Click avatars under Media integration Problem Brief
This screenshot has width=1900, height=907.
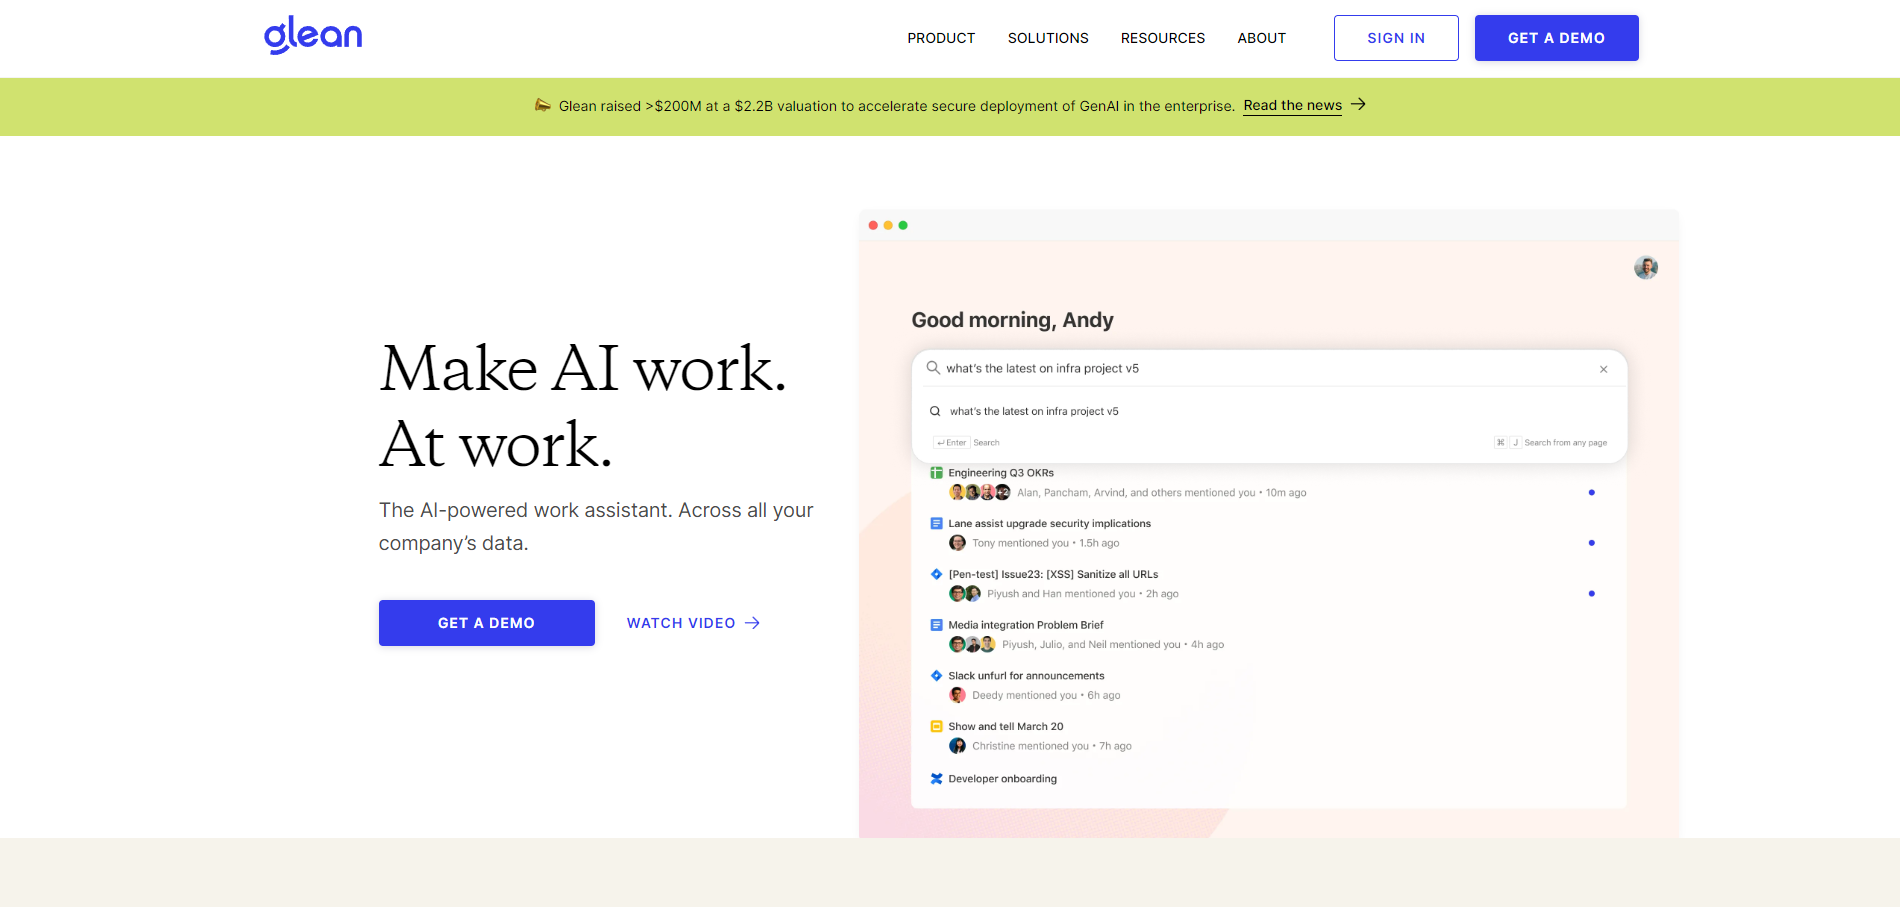[x=972, y=644]
